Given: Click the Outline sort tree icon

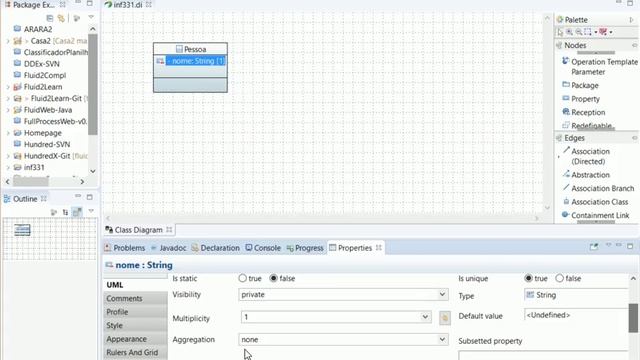Looking at the screenshot, I should coord(65,212).
